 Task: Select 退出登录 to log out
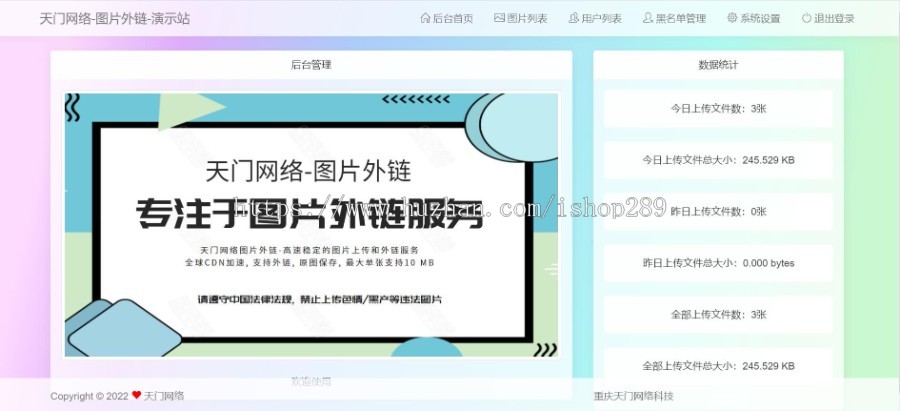(x=828, y=18)
